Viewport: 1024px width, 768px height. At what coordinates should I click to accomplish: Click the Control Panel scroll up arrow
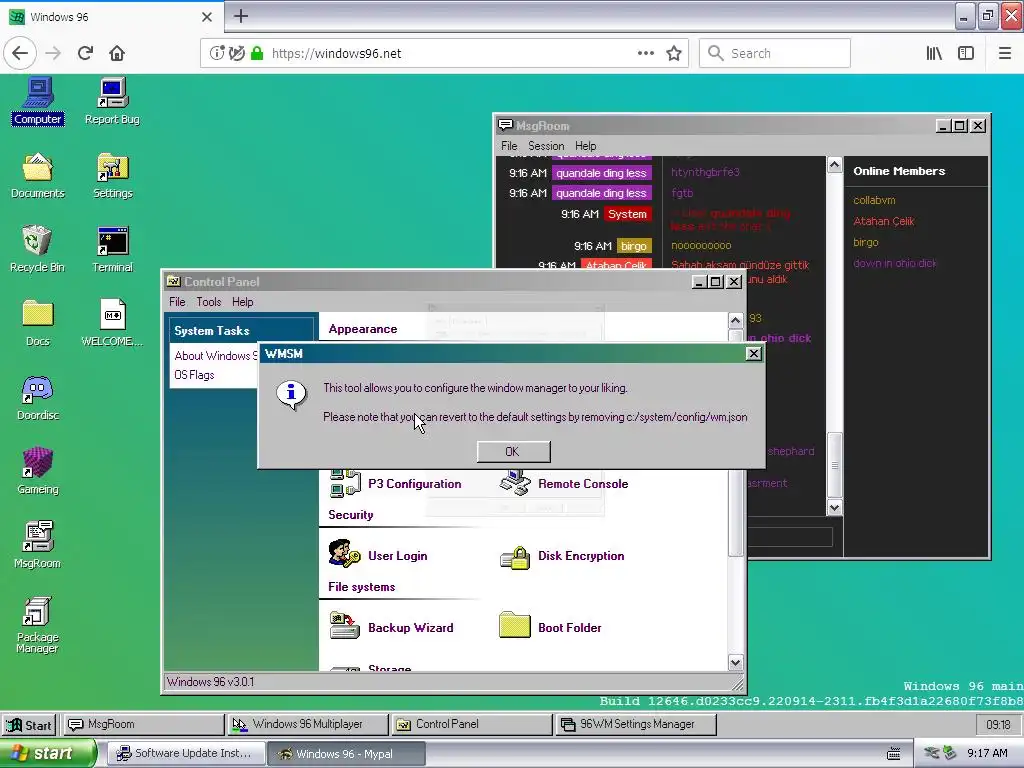coord(735,320)
